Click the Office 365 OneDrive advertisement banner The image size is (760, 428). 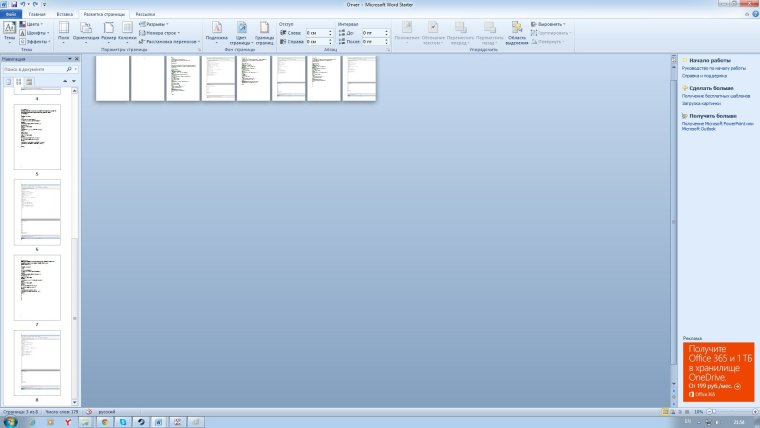(x=718, y=371)
